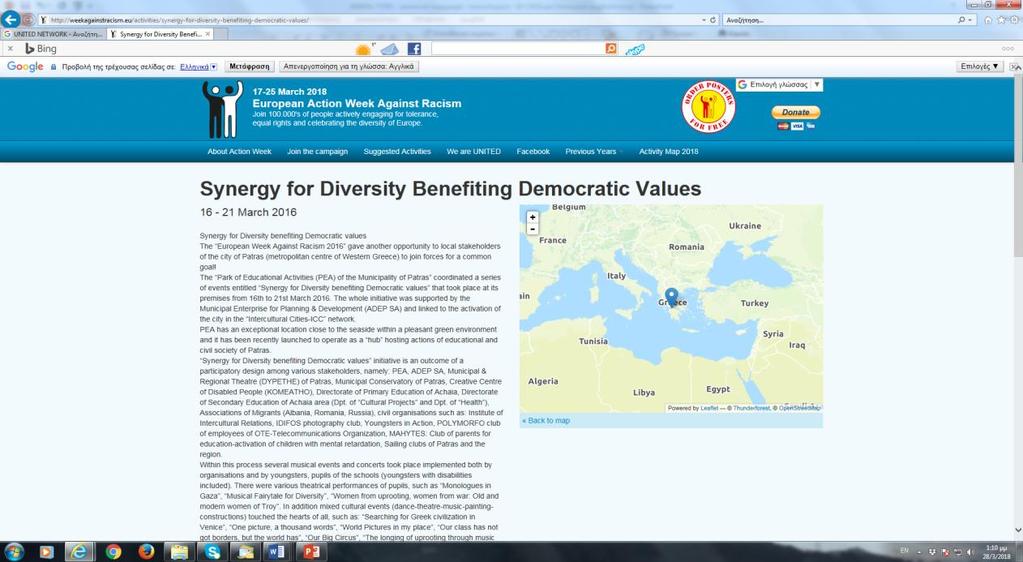Open the Join the campaign menu item

(x=318, y=151)
